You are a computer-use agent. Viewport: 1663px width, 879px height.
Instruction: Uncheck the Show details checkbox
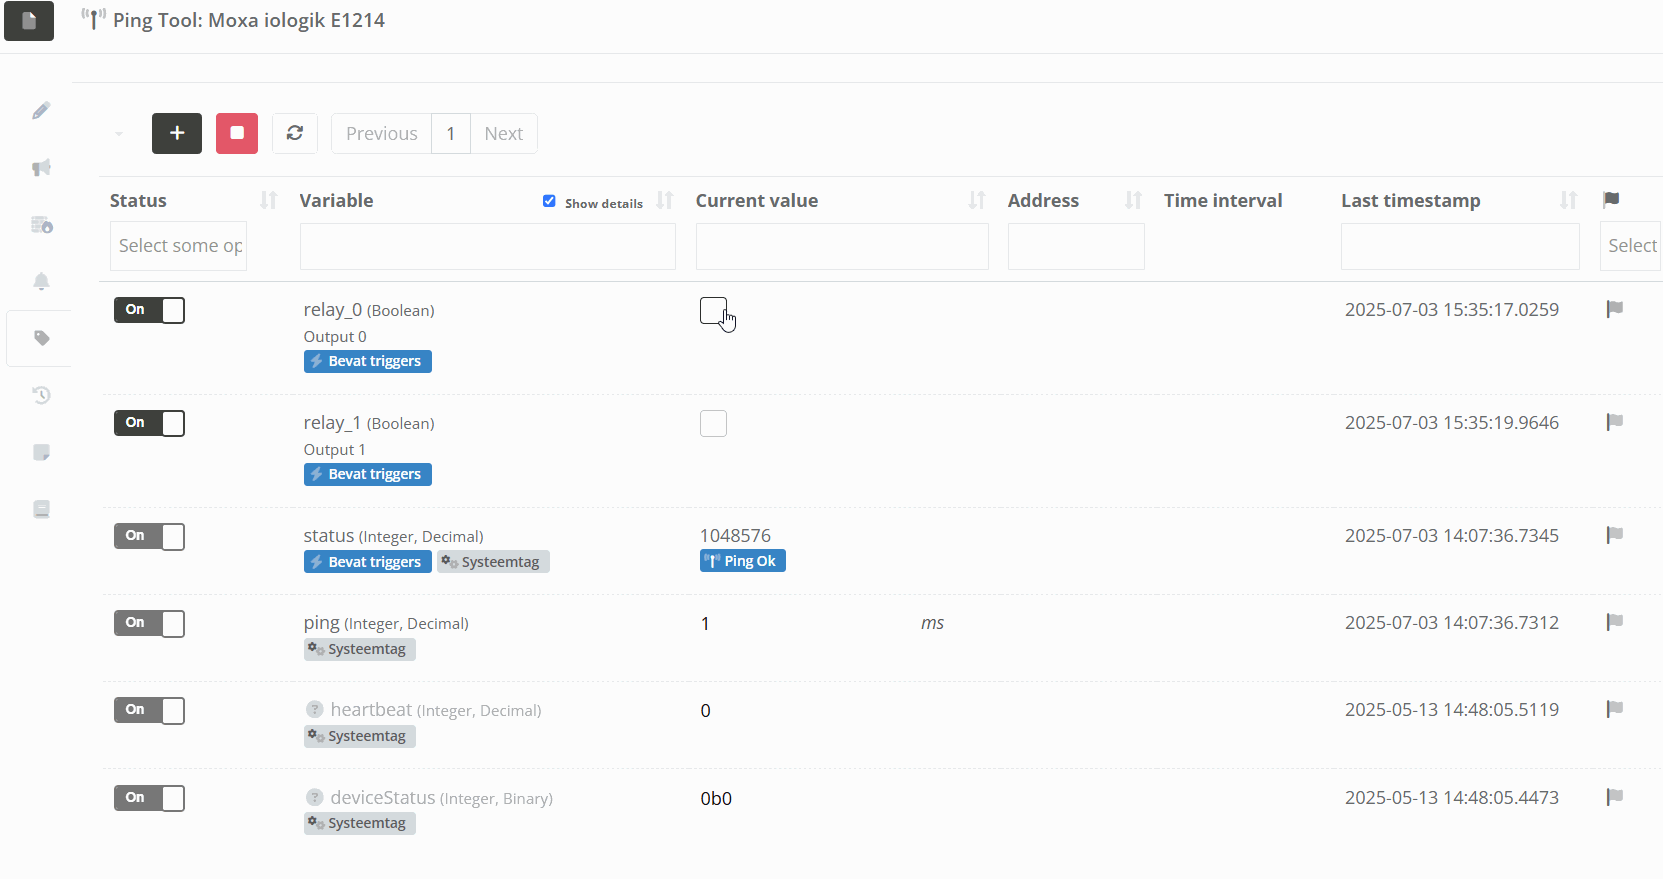[x=549, y=201]
